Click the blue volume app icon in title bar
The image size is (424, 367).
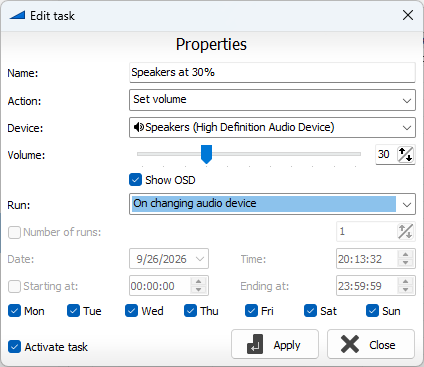[17, 15]
